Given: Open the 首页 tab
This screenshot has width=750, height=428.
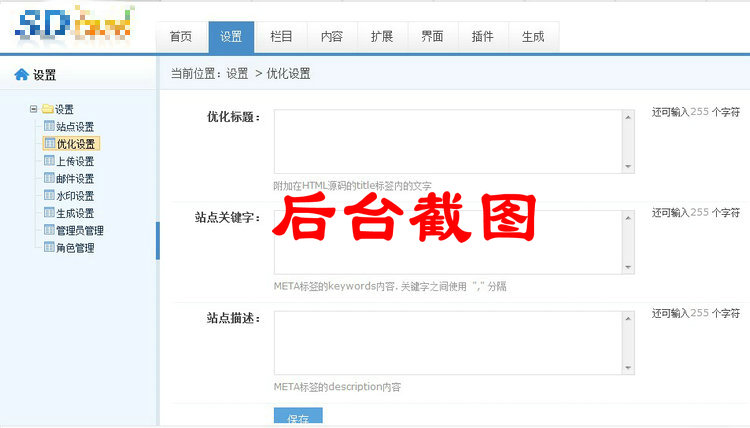Looking at the screenshot, I should pyautogui.click(x=181, y=37).
